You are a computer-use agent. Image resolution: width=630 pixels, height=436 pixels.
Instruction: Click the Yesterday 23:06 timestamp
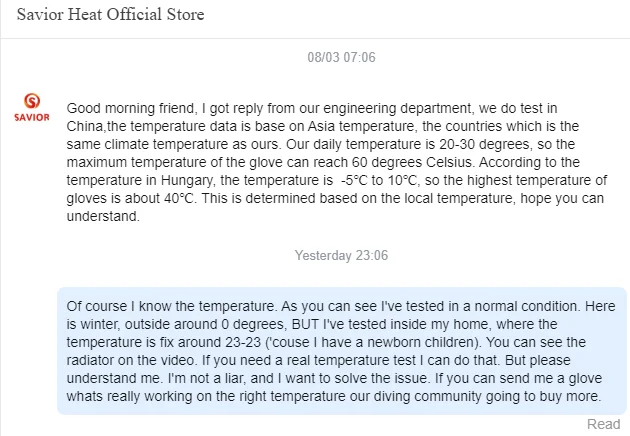341,255
